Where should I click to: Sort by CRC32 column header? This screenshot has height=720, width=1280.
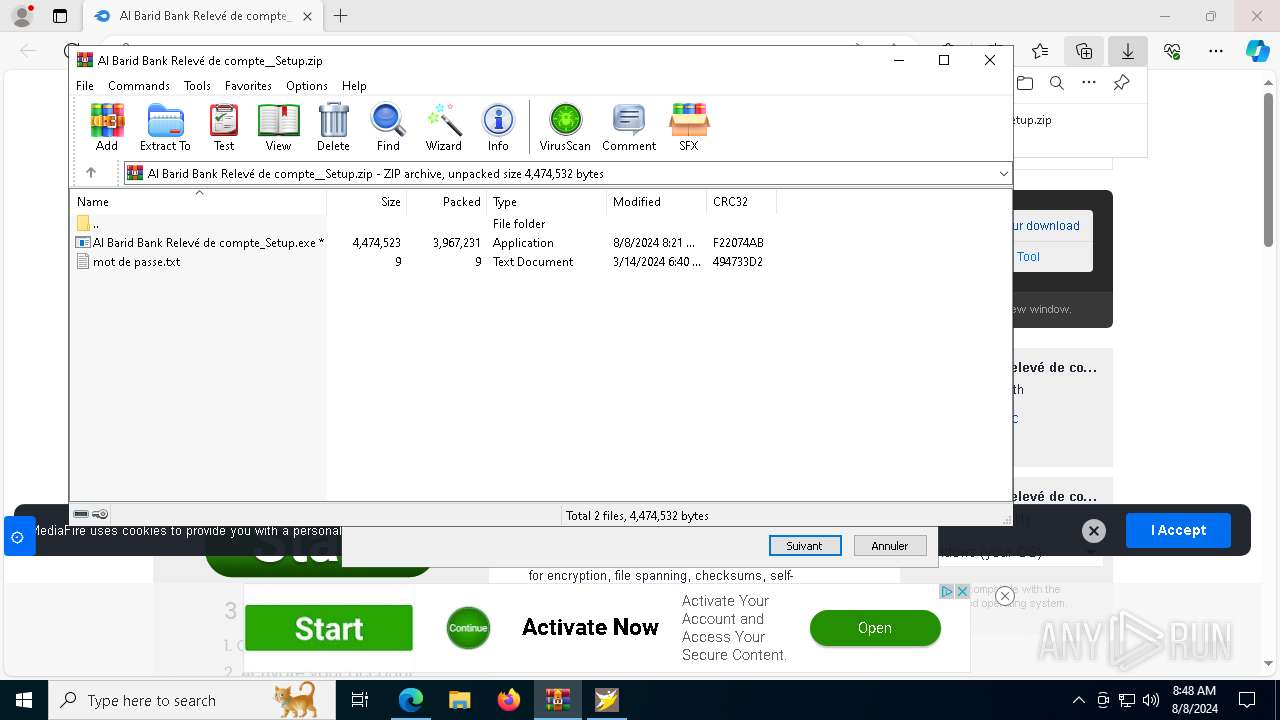742,202
